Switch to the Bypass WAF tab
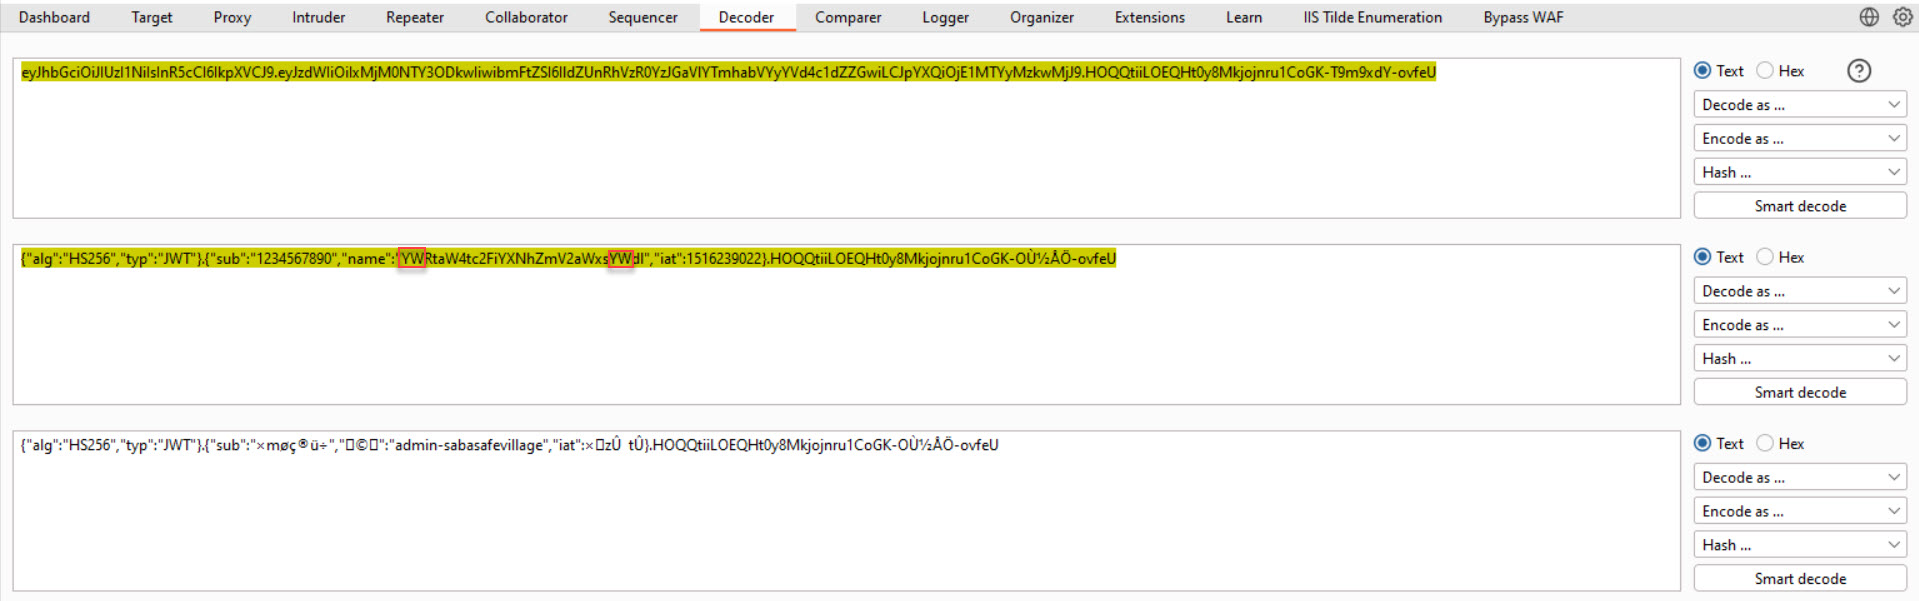Image resolution: width=1919 pixels, height=601 pixels. click(1523, 17)
